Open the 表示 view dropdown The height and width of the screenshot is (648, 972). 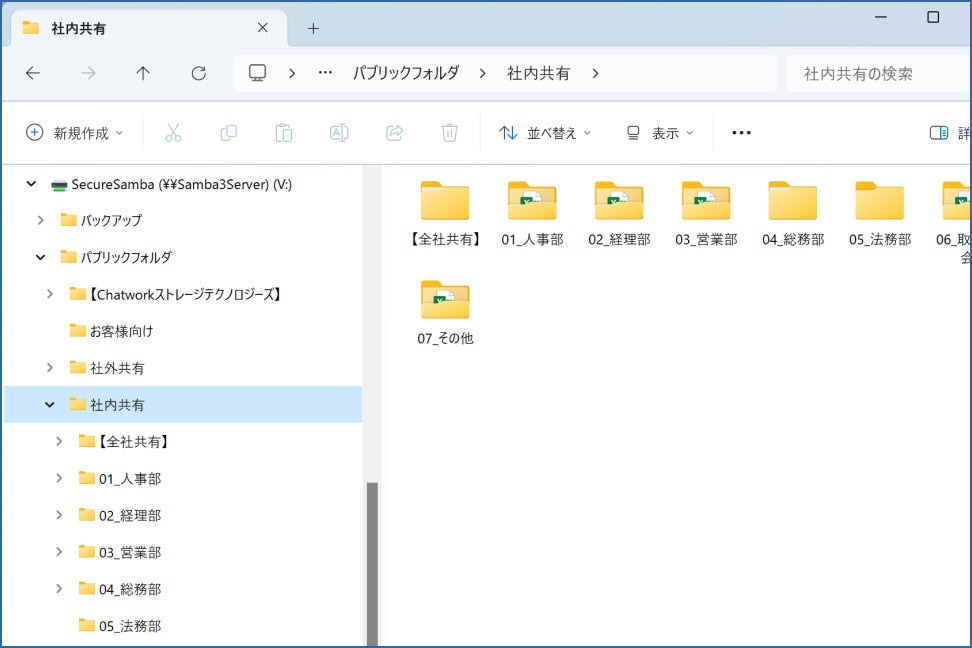pos(660,133)
